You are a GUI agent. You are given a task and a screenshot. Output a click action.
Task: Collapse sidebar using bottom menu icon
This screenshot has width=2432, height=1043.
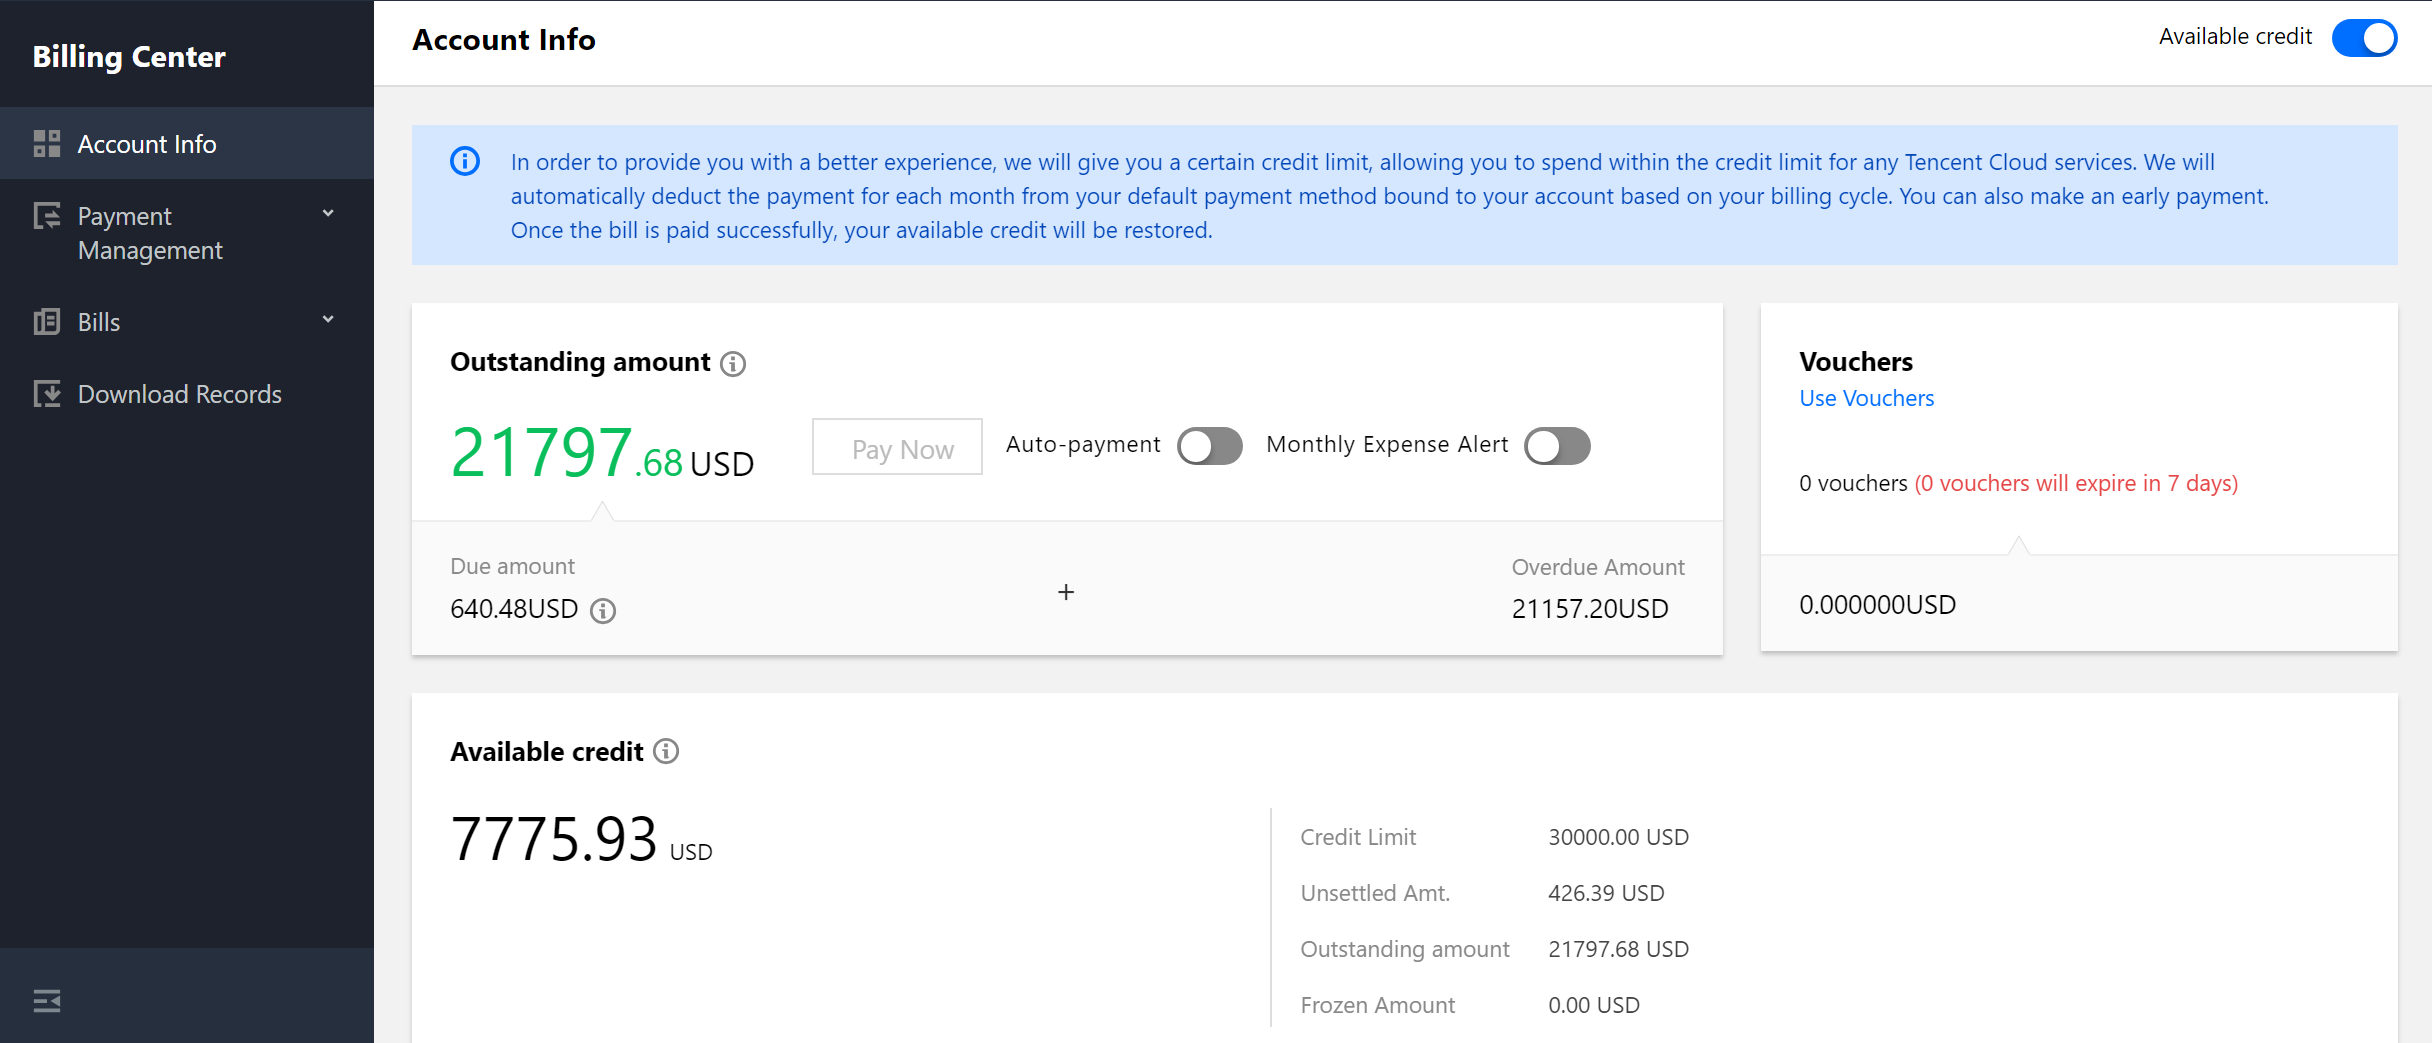coord(47,1000)
